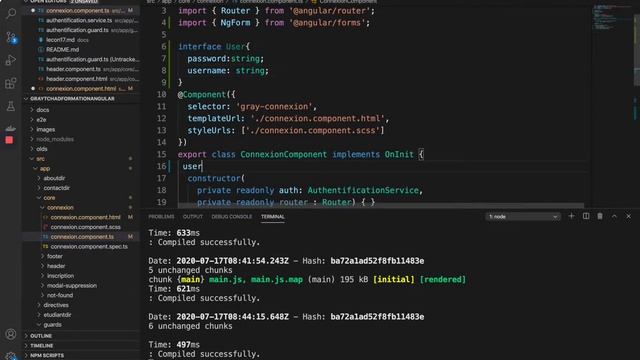Open the Run and Debug view
The width and height of the screenshot is (640, 360).
11,60
